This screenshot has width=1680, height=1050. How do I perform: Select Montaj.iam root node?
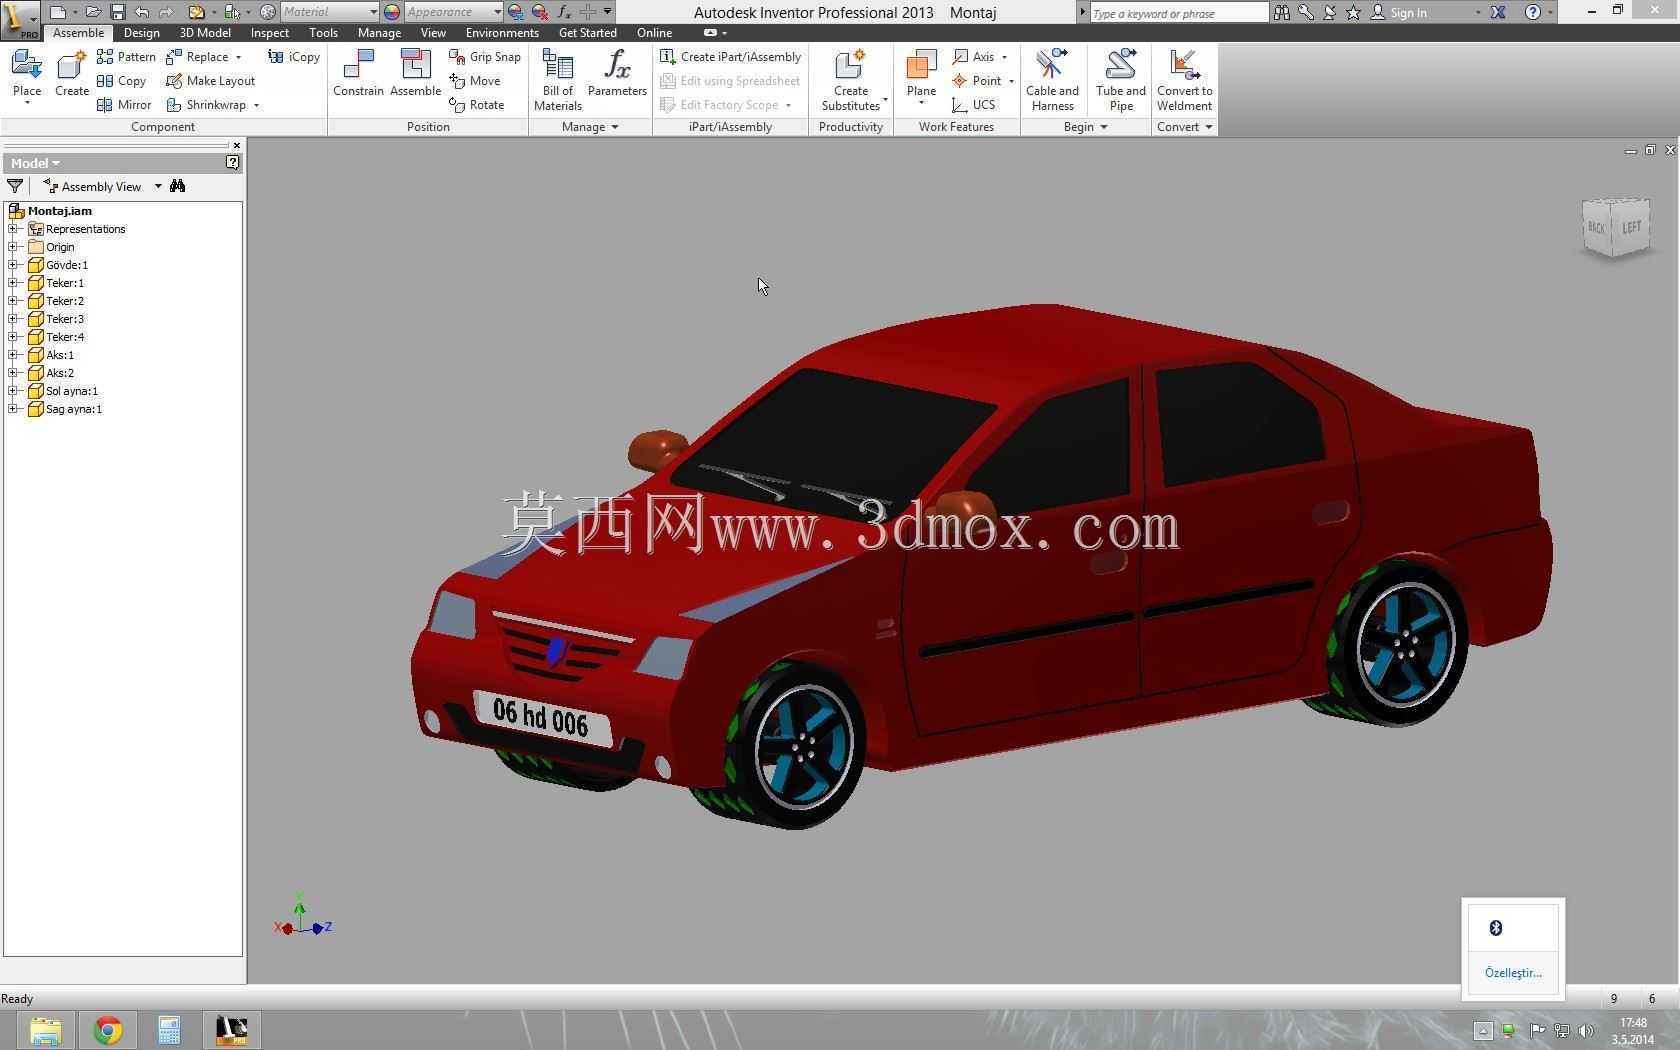[x=60, y=211]
